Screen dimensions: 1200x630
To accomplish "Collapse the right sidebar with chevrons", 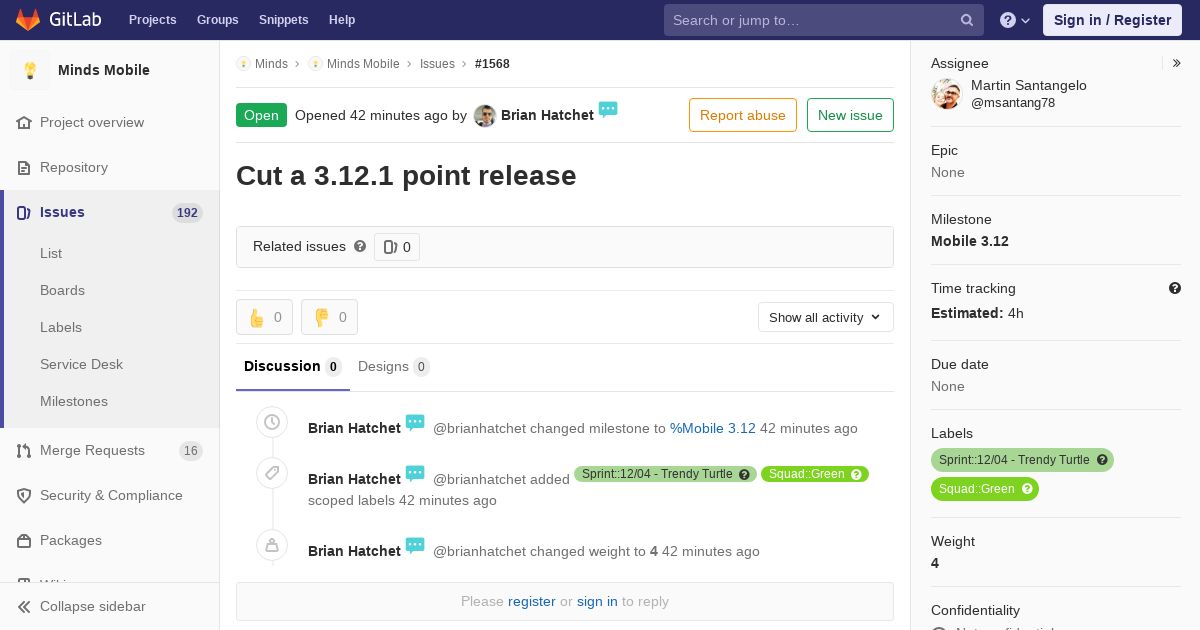I will coord(1177,63).
